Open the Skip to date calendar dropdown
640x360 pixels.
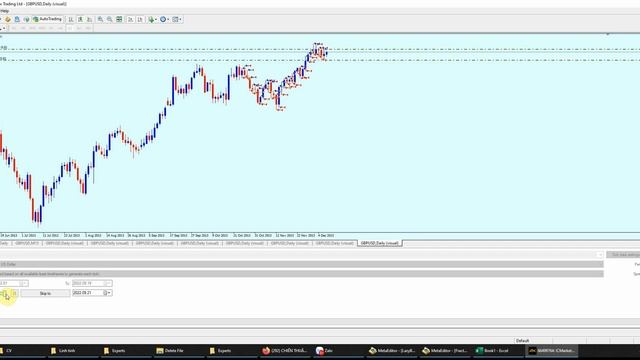107,293
